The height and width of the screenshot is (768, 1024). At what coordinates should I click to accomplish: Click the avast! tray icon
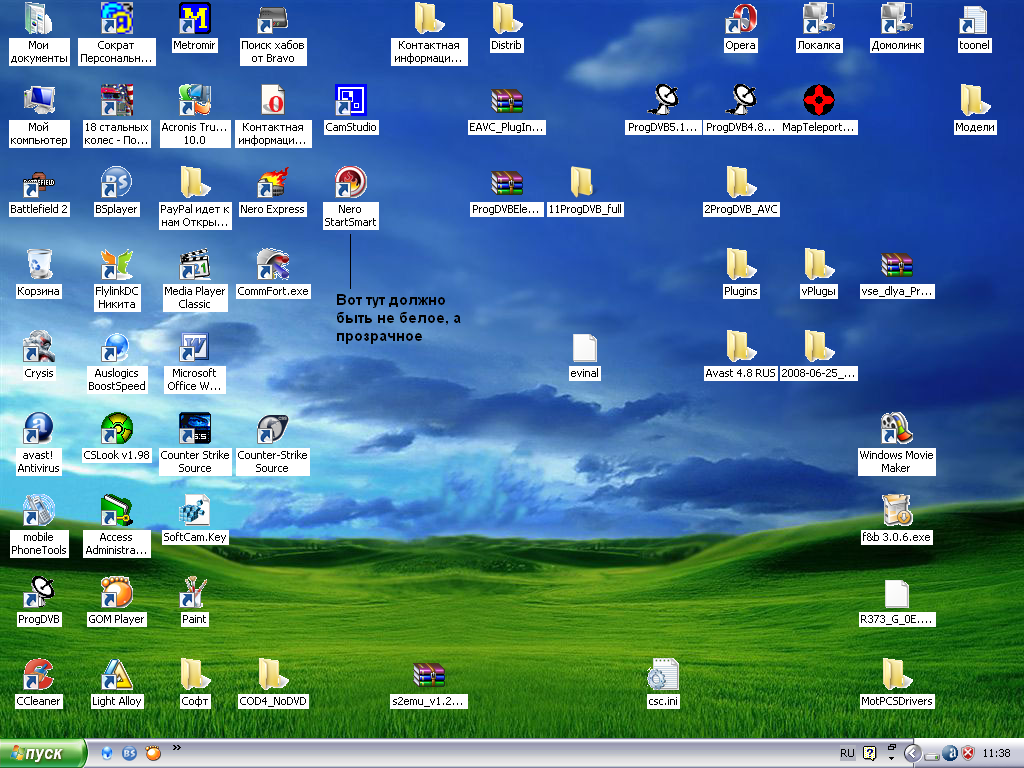tap(950, 753)
